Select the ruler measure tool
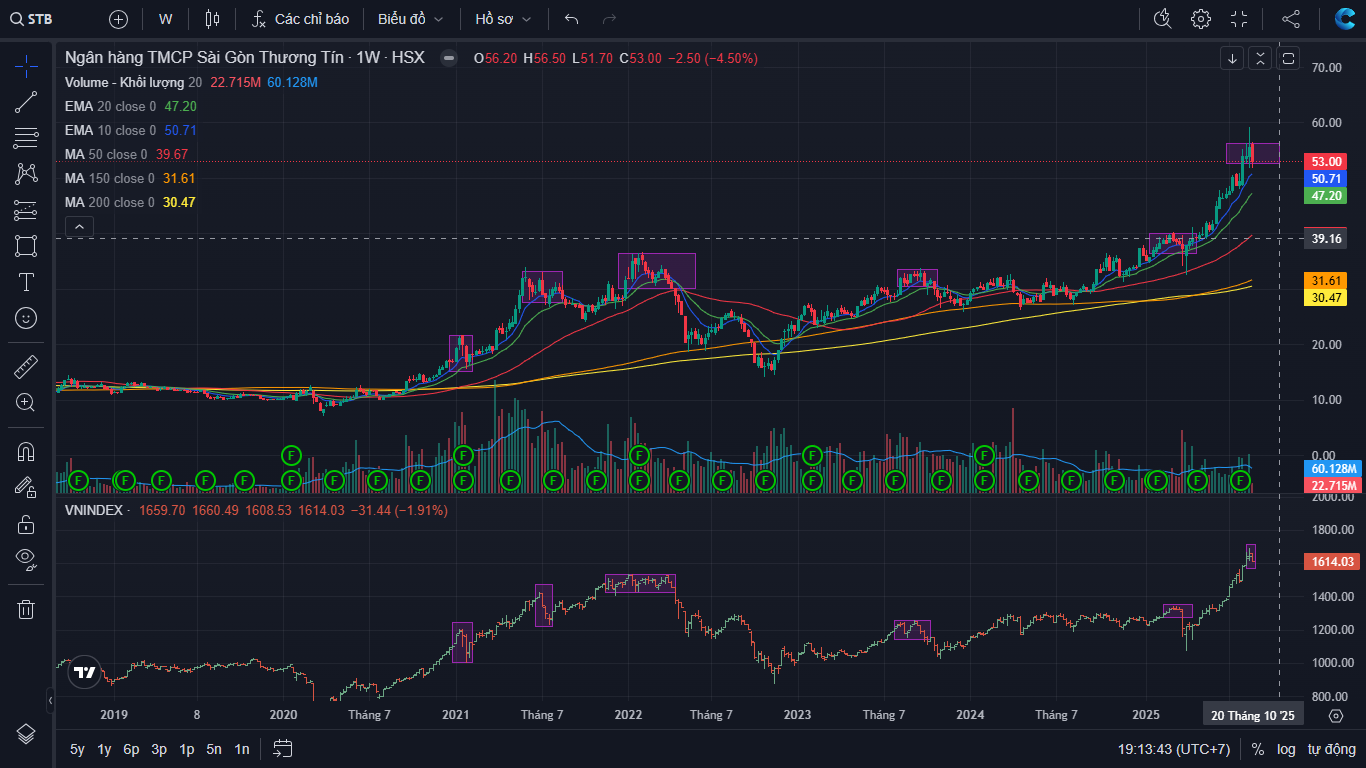This screenshot has width=1366, height=768. pos(26,367)
